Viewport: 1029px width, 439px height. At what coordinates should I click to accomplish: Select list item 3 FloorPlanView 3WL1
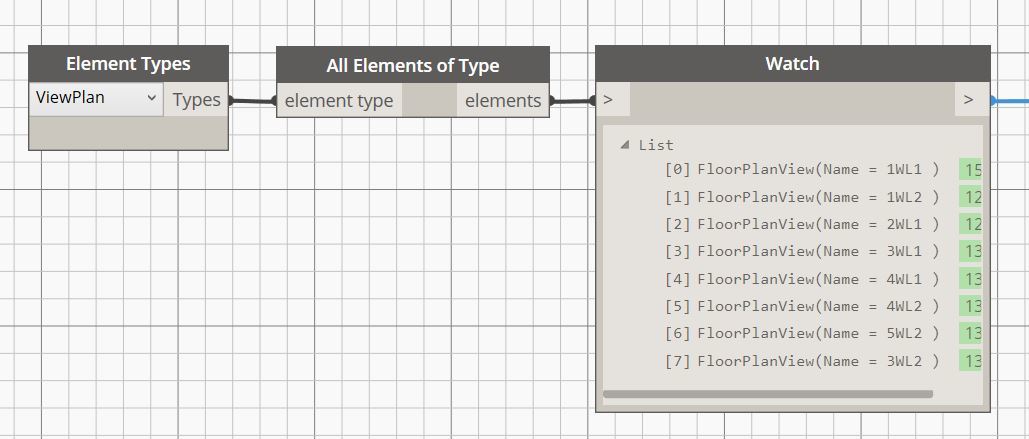tap(804, 251)
